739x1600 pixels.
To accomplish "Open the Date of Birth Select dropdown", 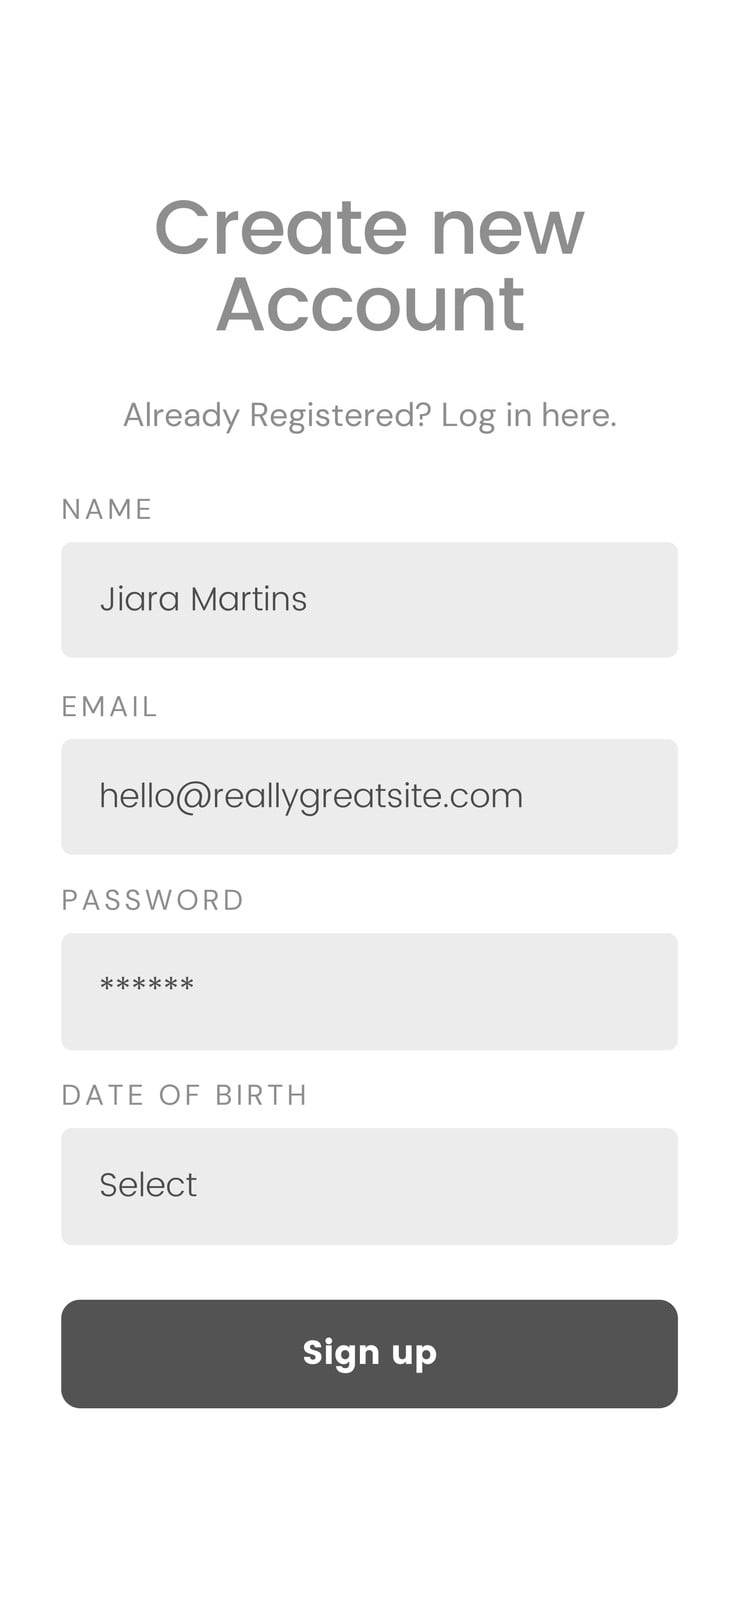I will pyautogui.click(x=369, y=1186).
